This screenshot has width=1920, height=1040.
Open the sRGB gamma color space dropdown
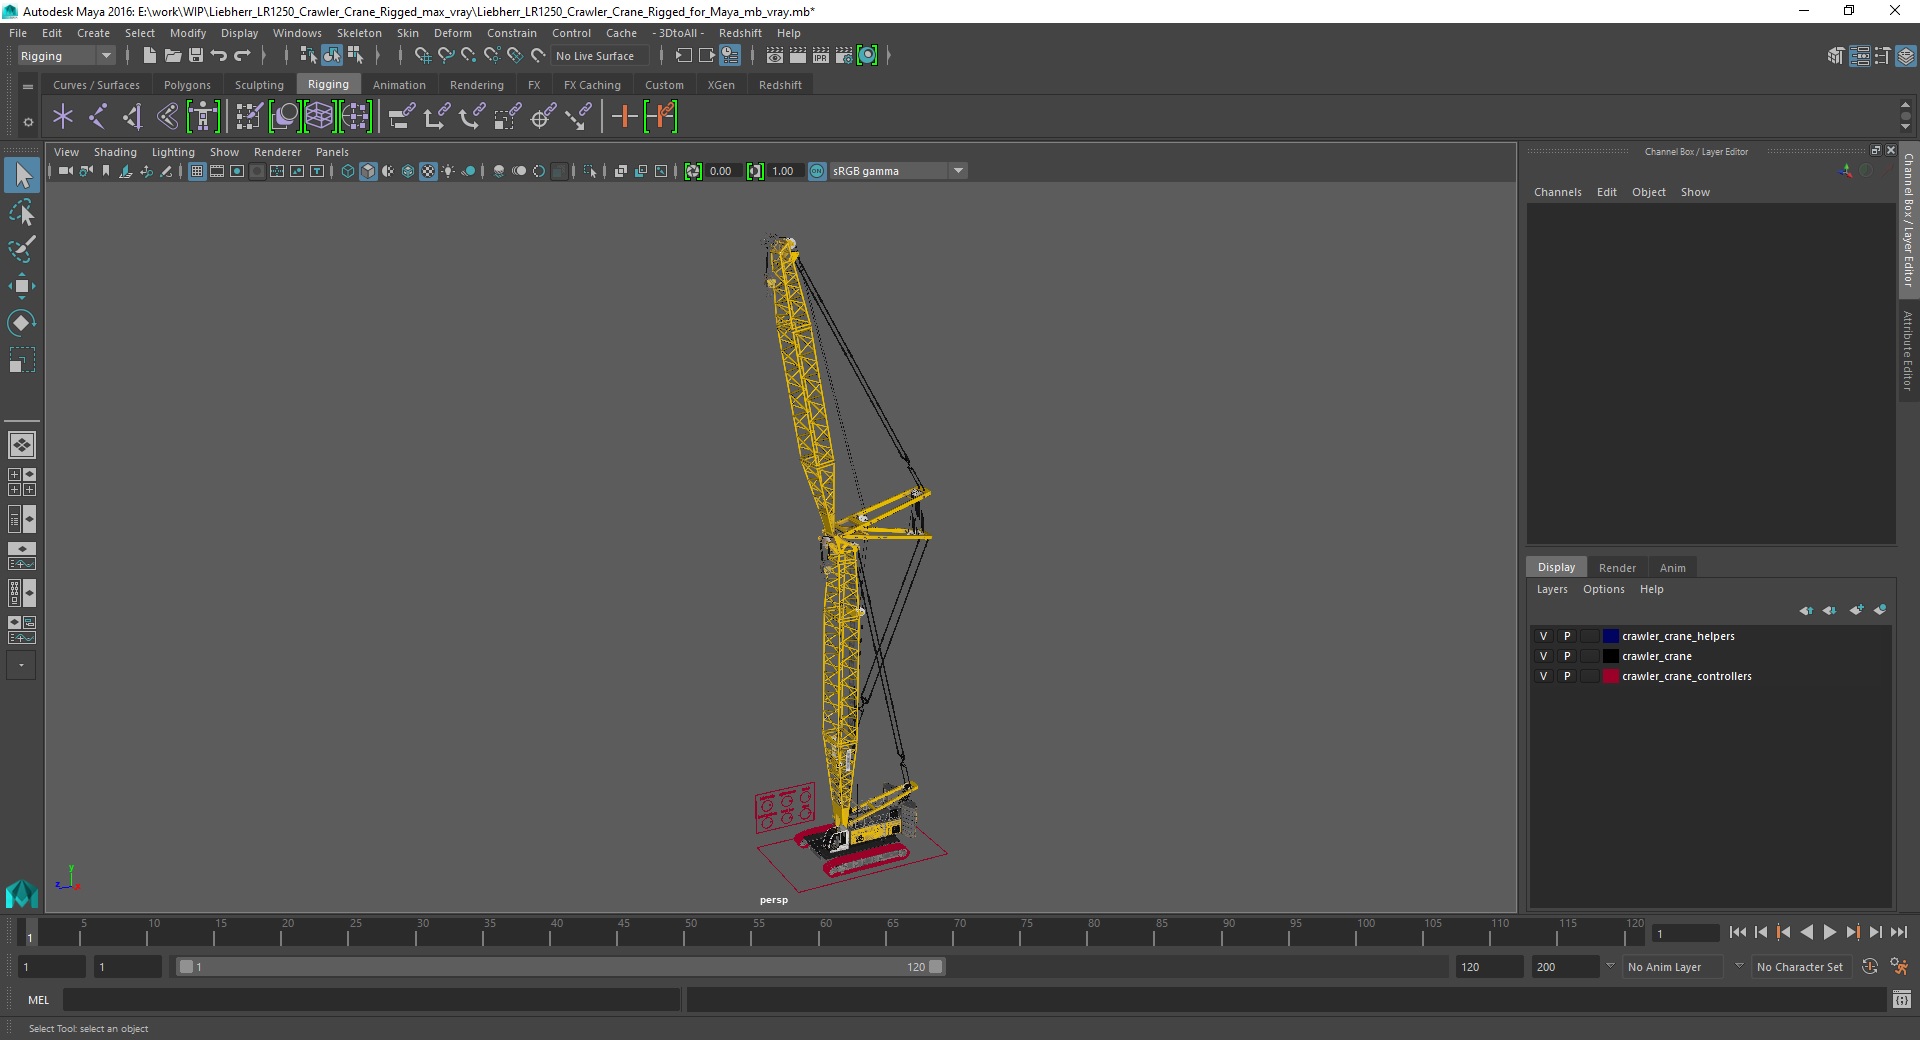click(898, 171)
